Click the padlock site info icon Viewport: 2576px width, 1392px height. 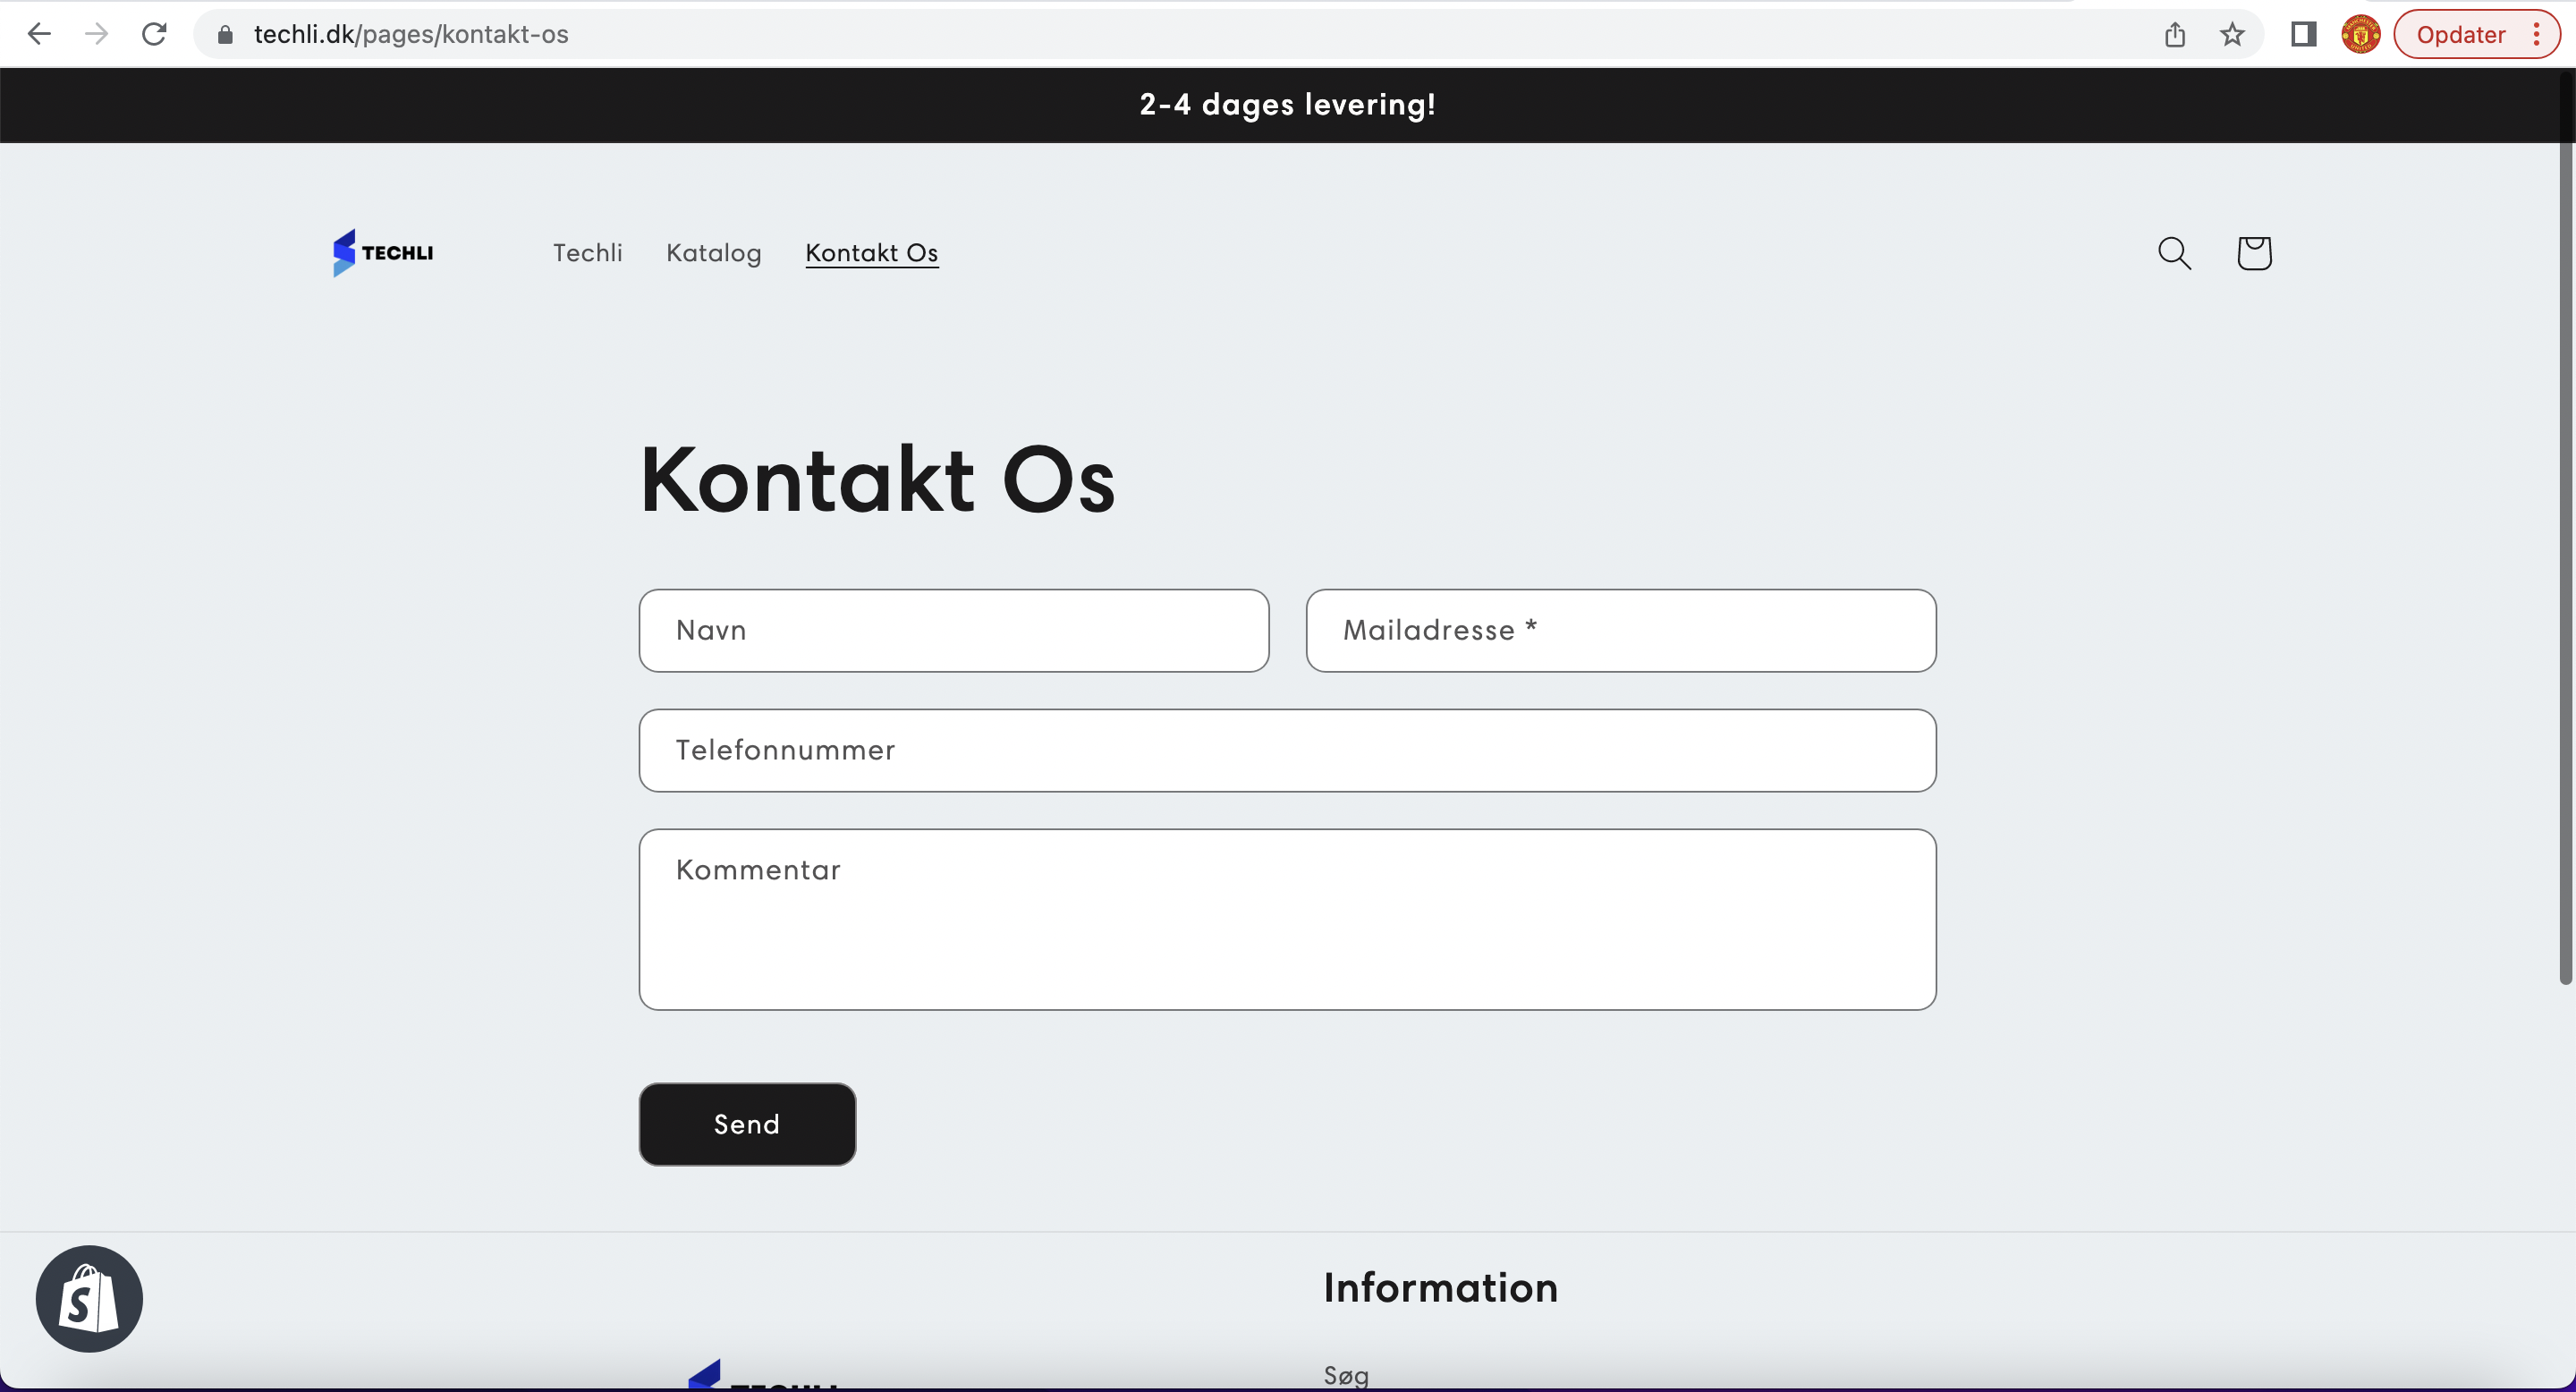(x=225, y=34)
